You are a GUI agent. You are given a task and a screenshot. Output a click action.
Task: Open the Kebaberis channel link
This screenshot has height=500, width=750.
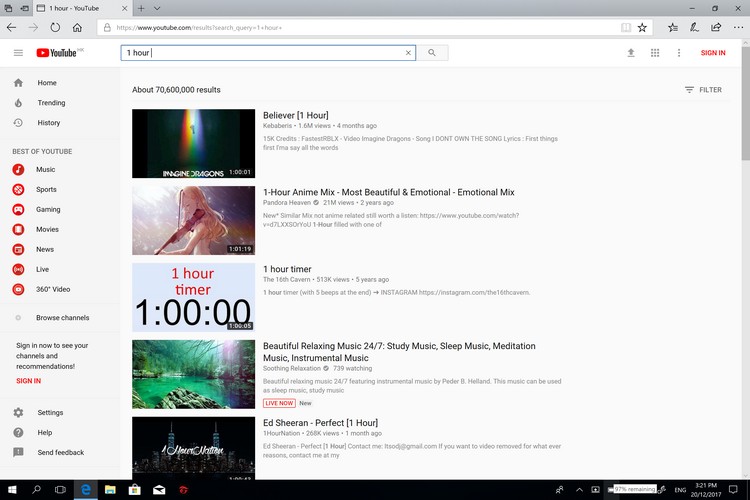point(277,126)
